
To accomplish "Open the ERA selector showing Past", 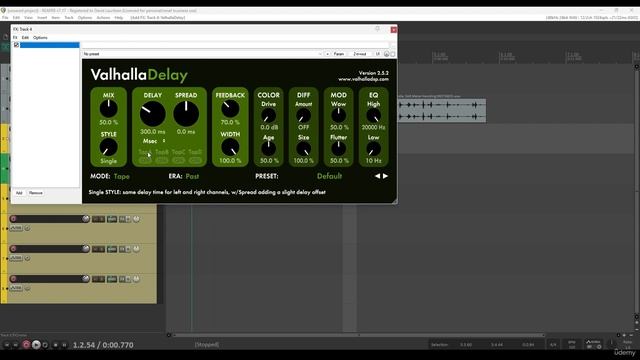I will (192, 176).
